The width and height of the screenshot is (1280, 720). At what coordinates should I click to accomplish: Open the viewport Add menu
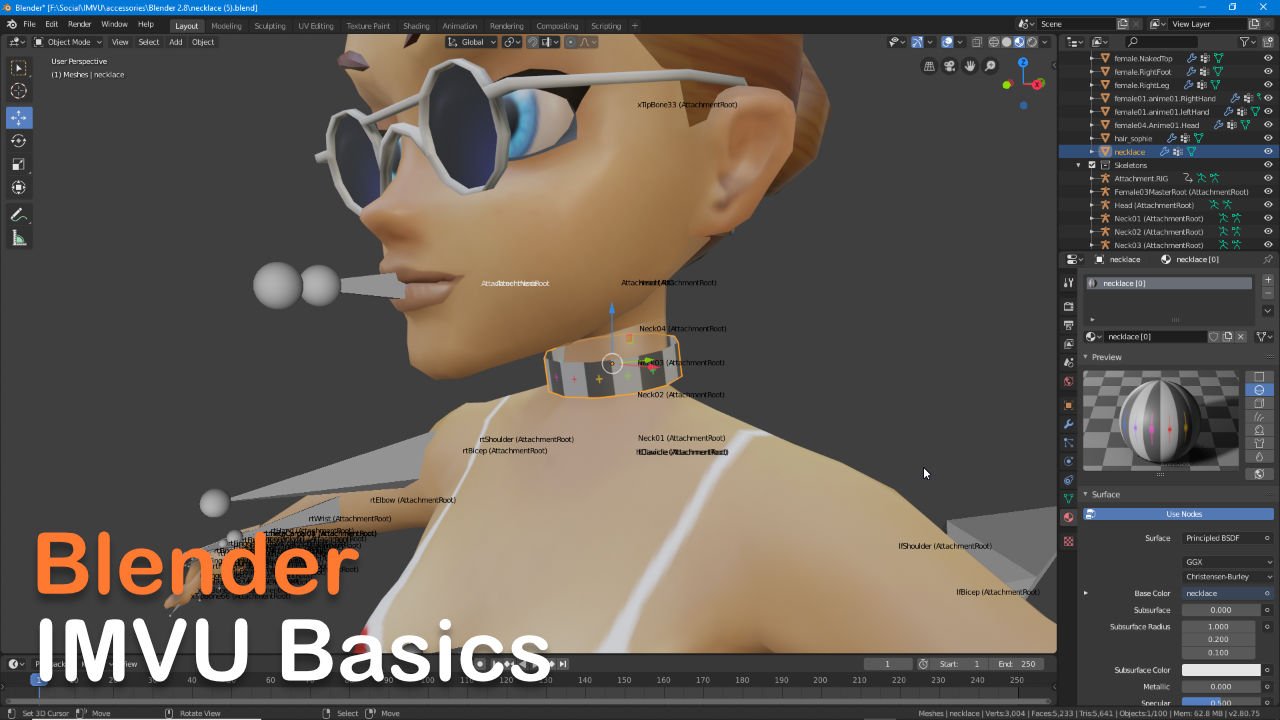click(176, 42)
